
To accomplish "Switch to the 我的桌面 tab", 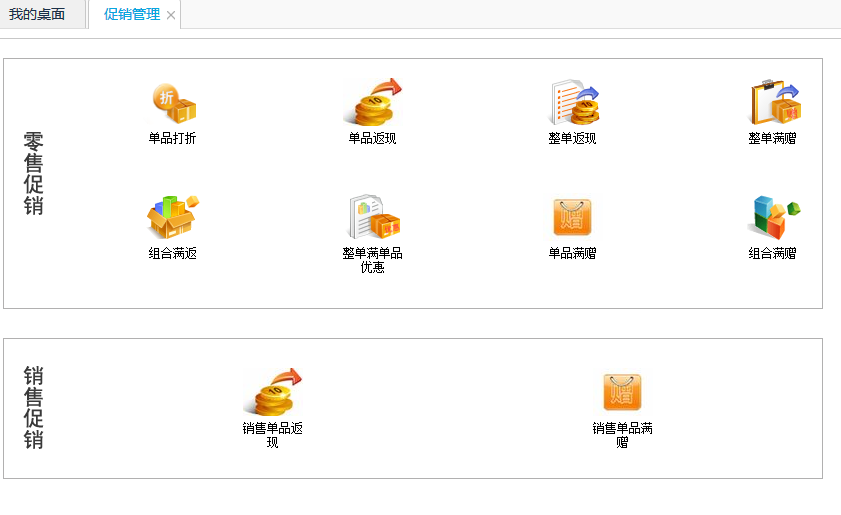I will [x=37, y=14].
